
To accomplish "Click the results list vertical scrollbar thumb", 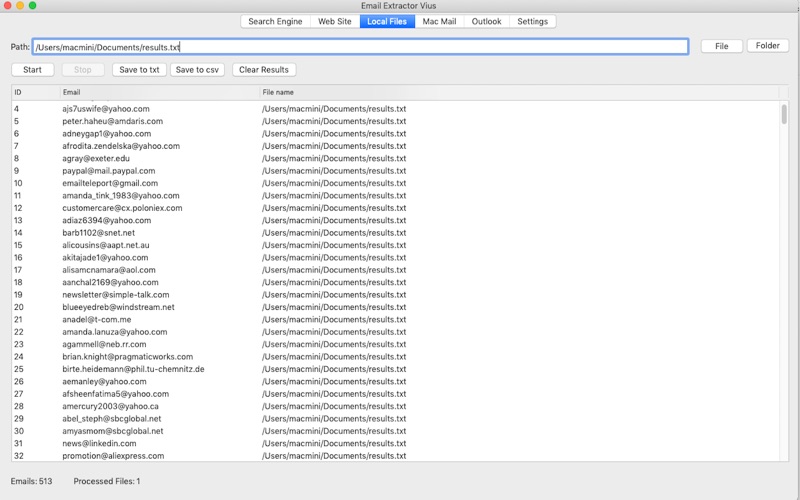I will (784, 114).
